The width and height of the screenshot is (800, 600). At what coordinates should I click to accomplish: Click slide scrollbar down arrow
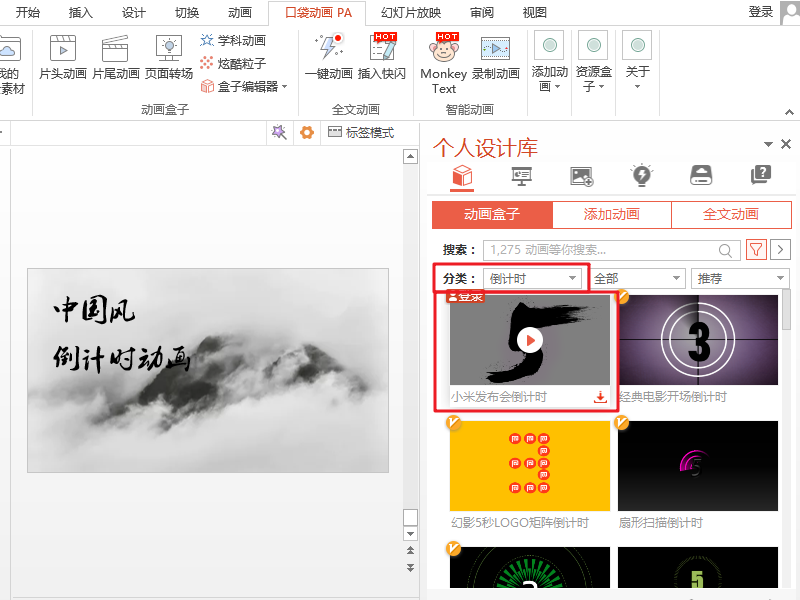pos(410,534)
